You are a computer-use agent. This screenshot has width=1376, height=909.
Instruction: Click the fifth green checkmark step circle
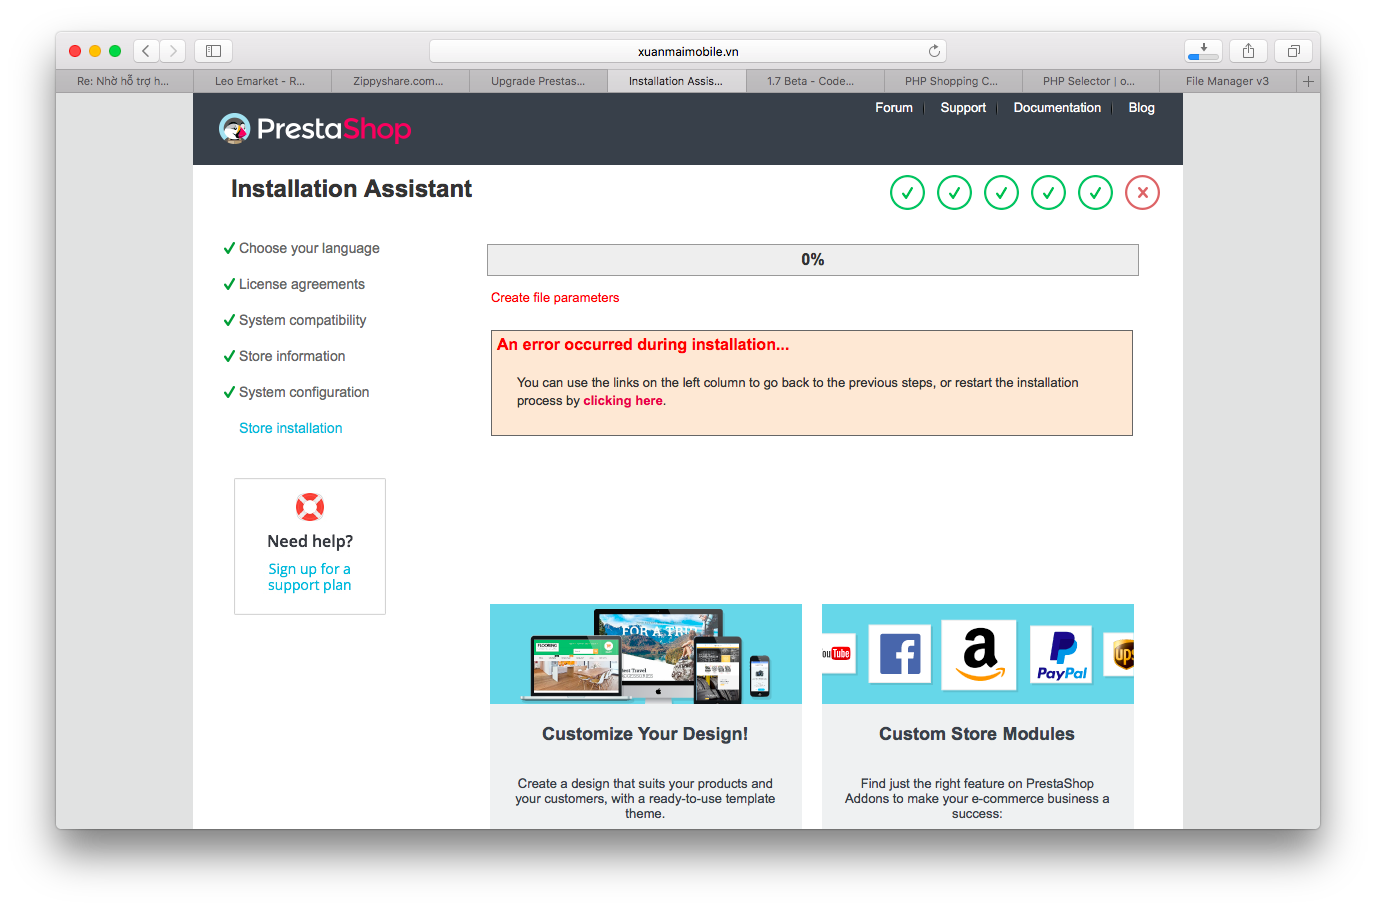(x=1095, y=193)
